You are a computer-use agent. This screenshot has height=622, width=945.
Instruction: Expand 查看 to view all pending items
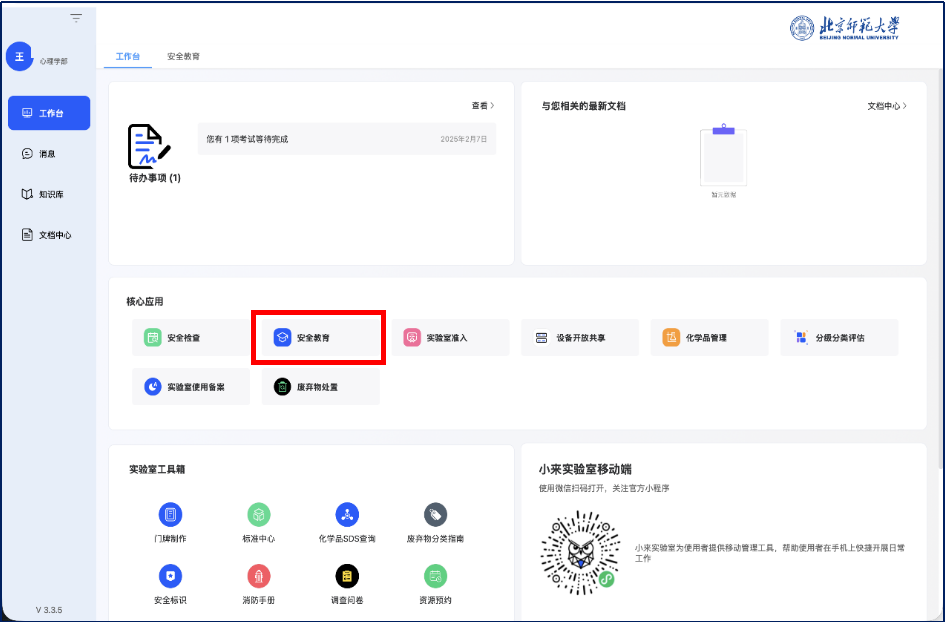(x=483, y=105)
